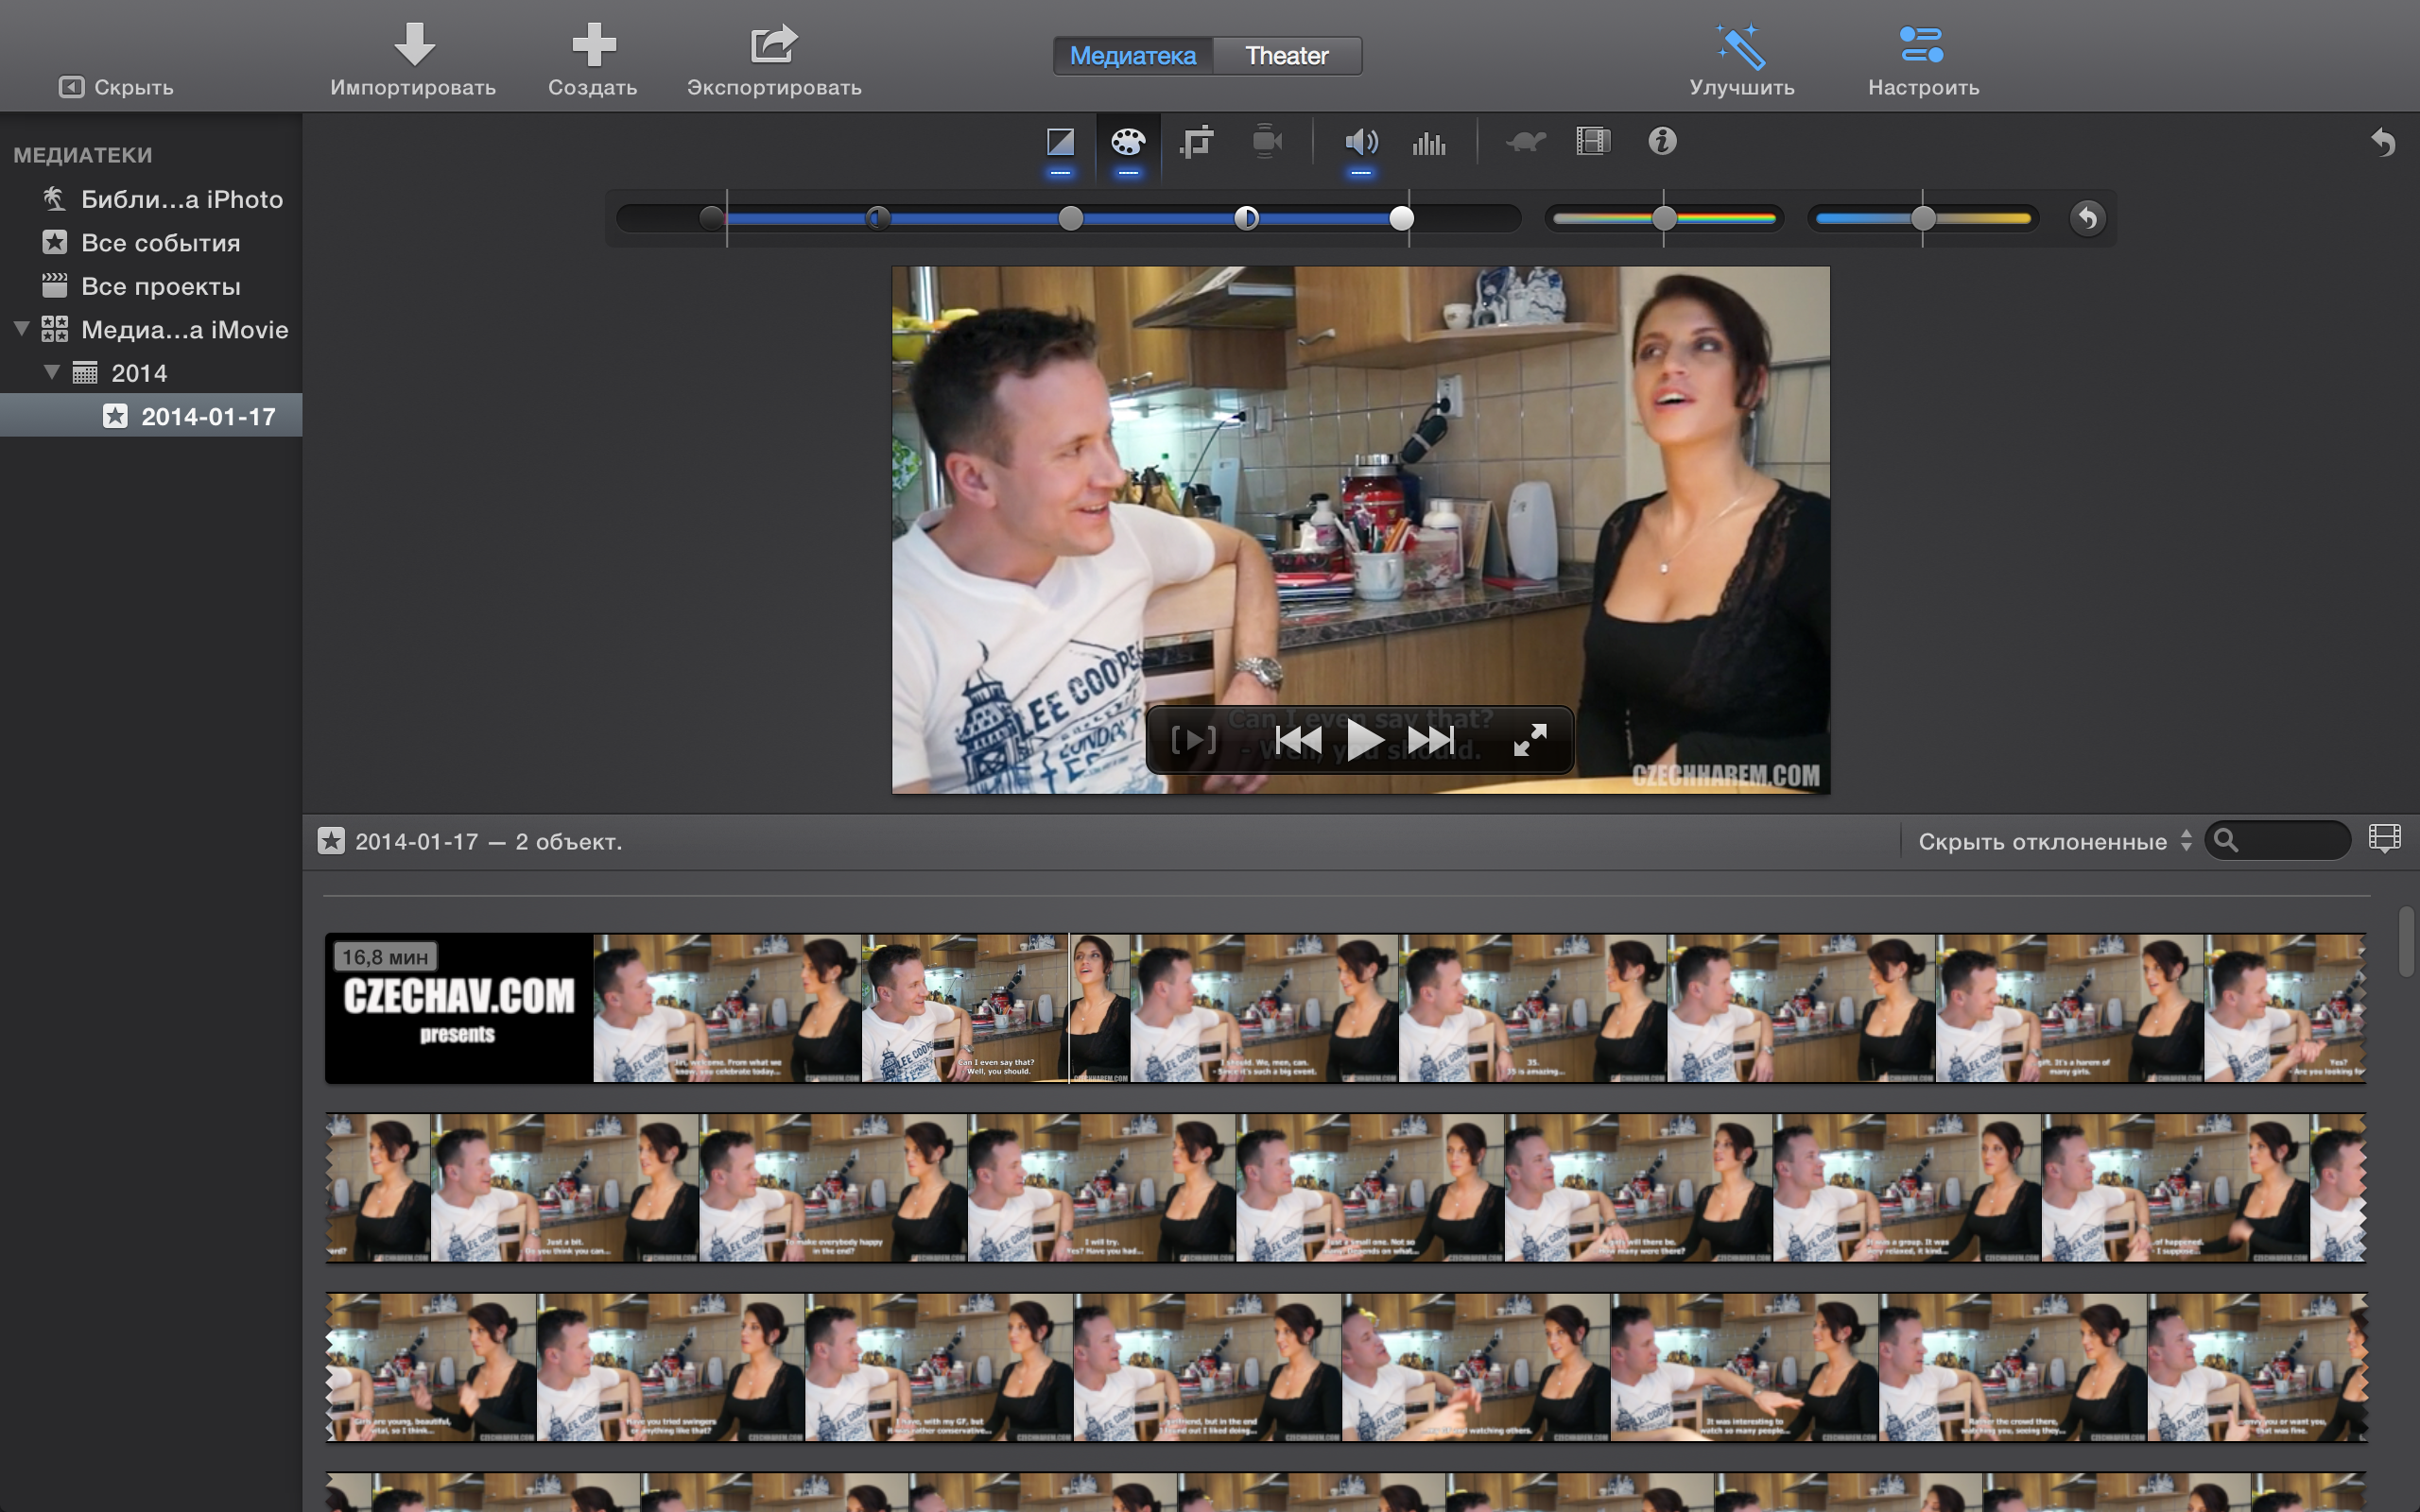Viewport: 2420px width, 1512px height.
Task: Select the Медиатека tab
Action: point(1132,56)
